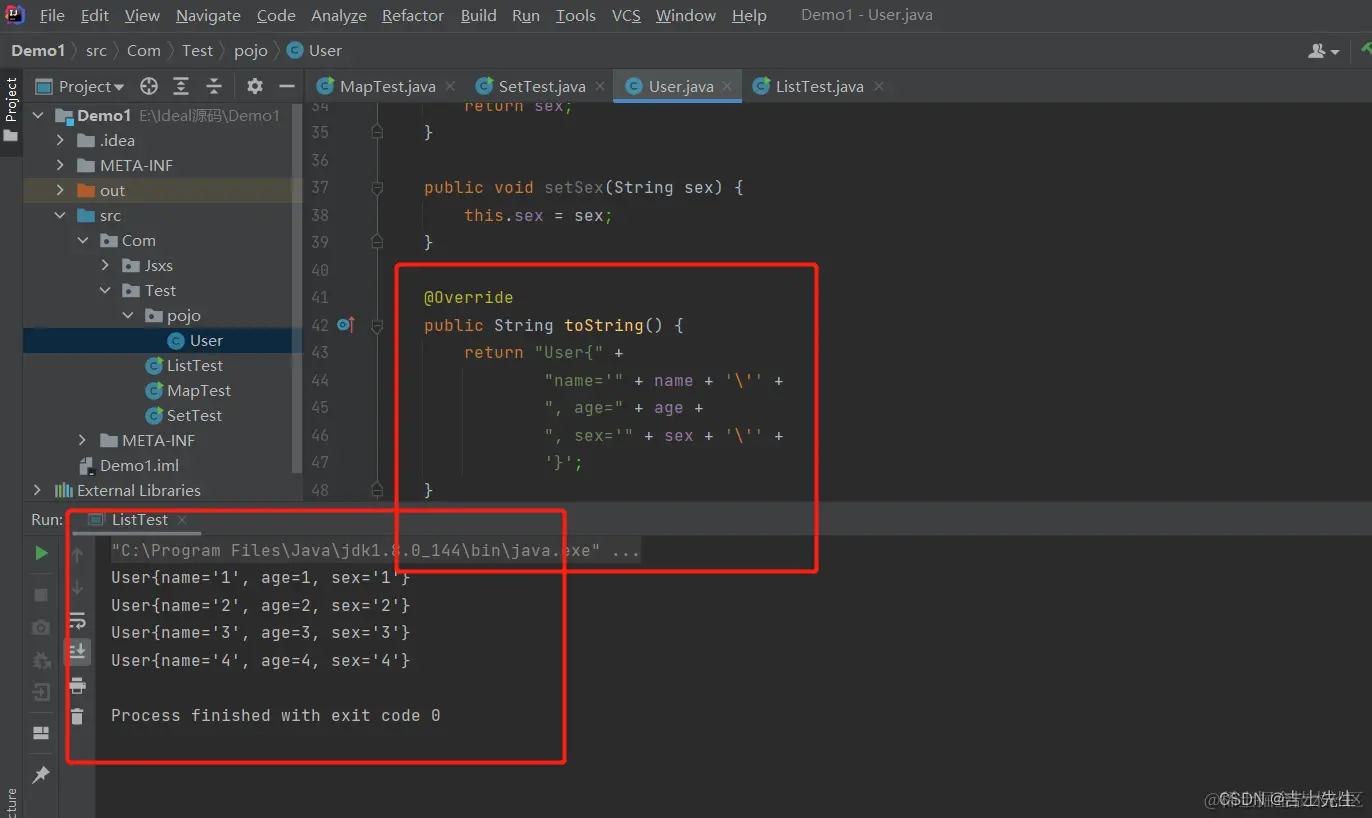The width and height of the screenshot is (1372, 818).
Task: Open the File menu
Action: coord(52,16)
